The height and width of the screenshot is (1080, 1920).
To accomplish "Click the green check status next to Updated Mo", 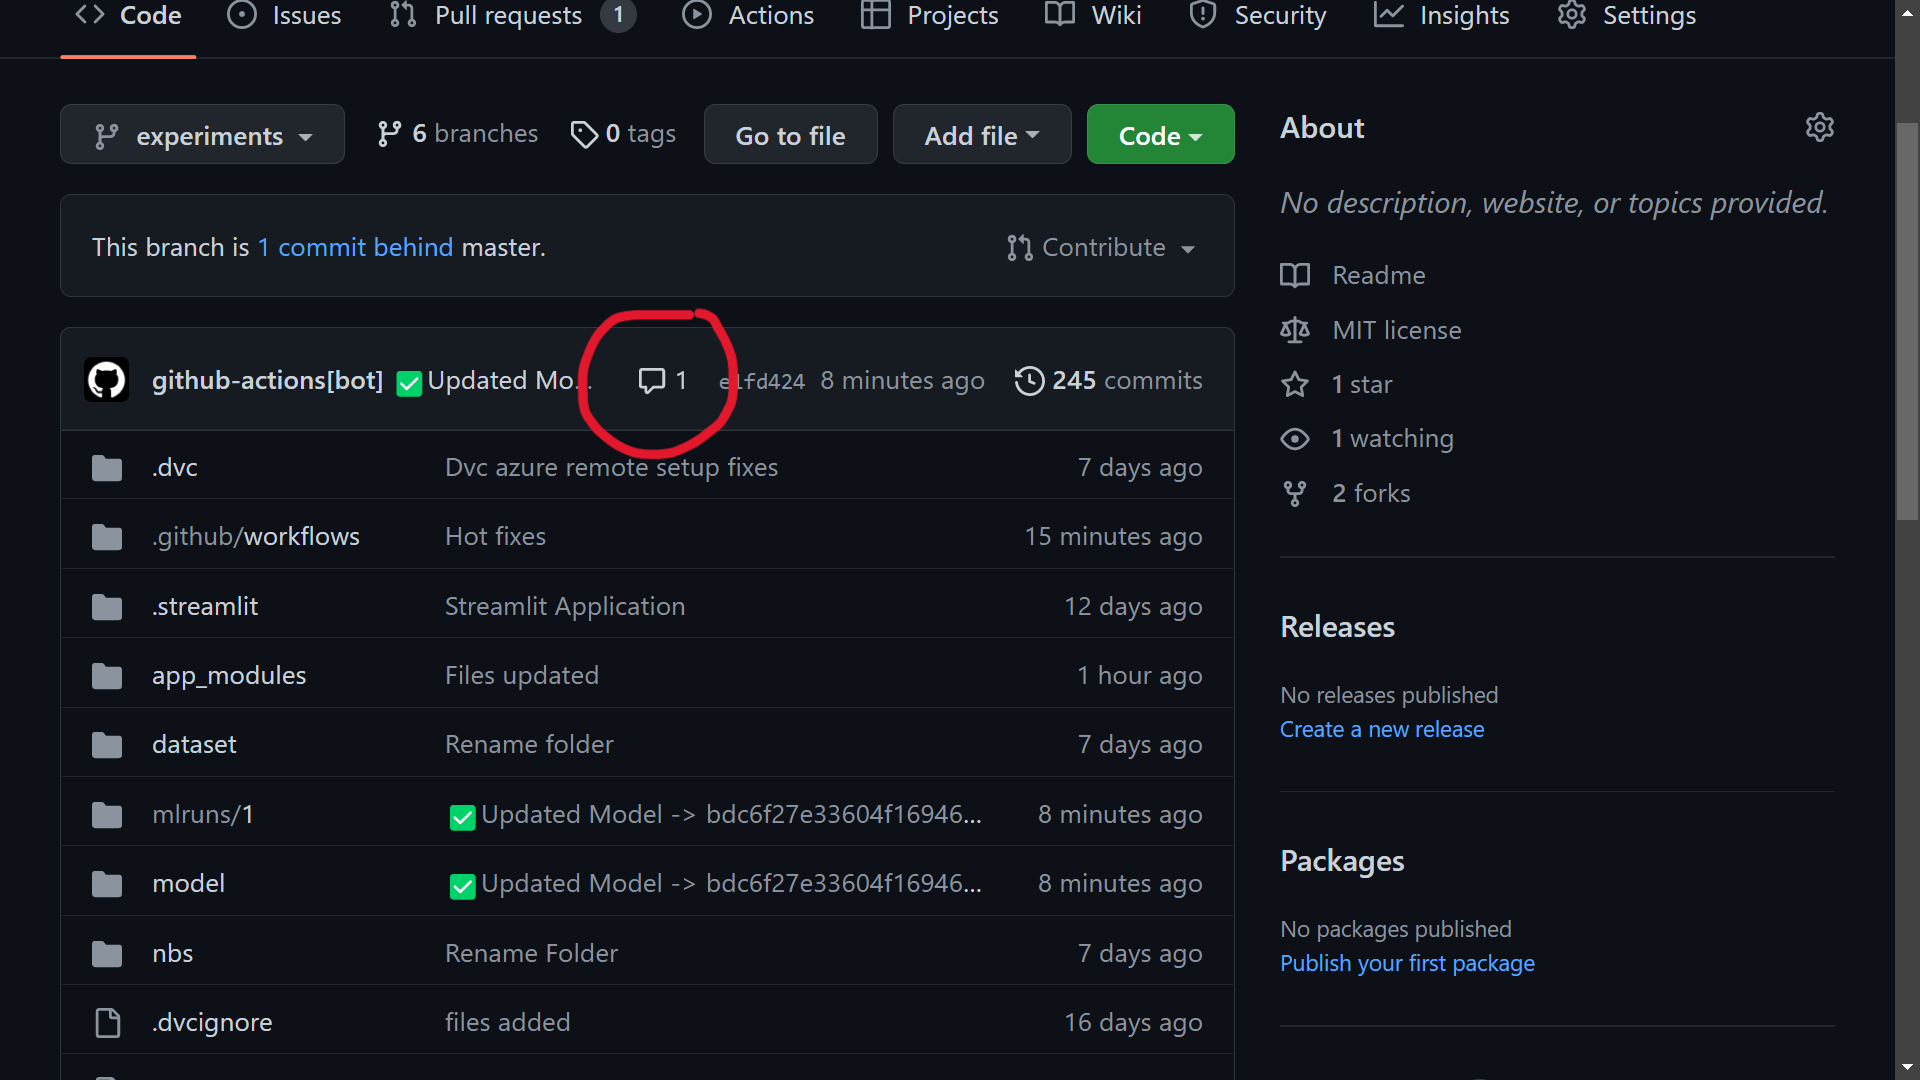I will (409, 383).
